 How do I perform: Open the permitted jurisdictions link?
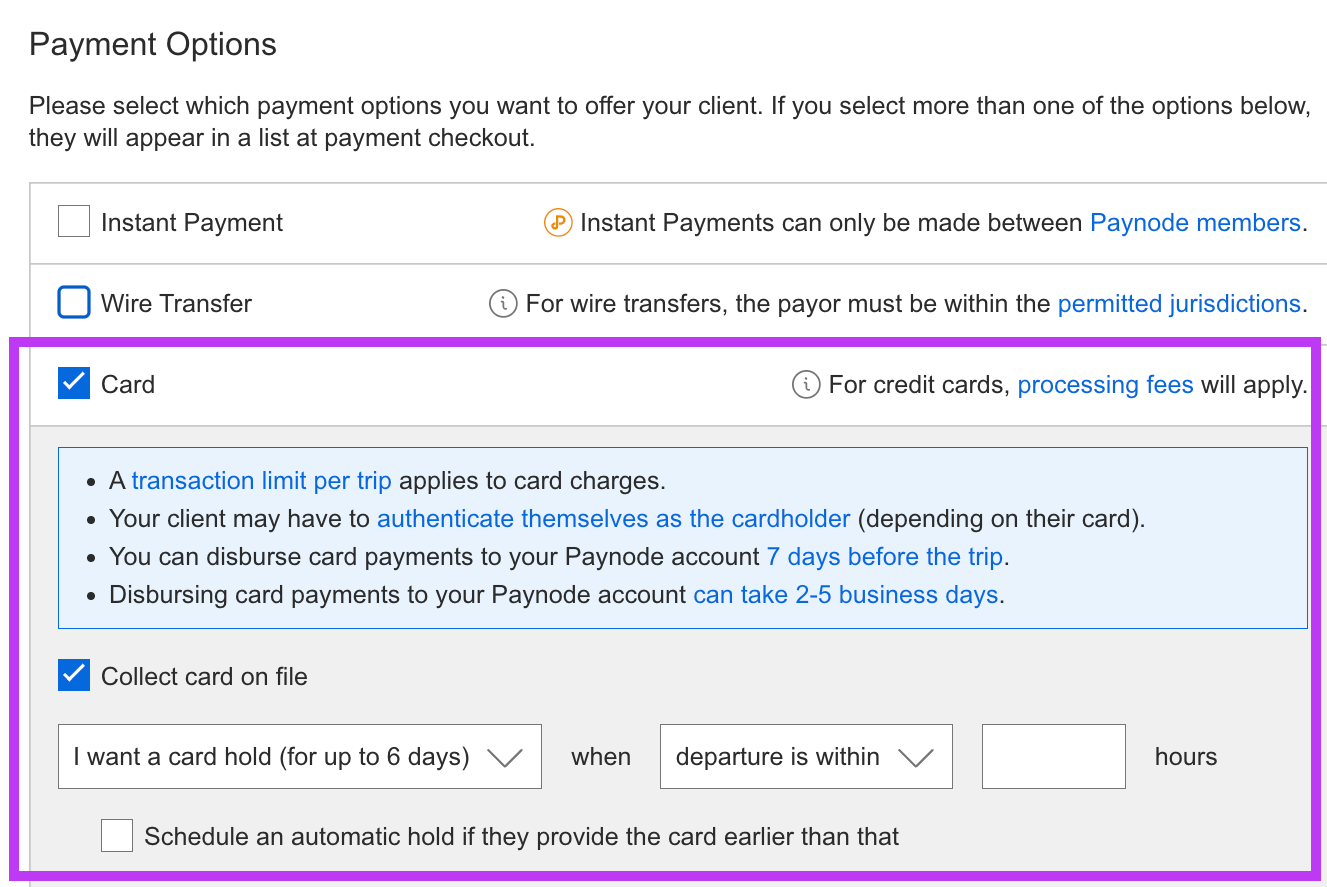click(x=1179, y=304)
